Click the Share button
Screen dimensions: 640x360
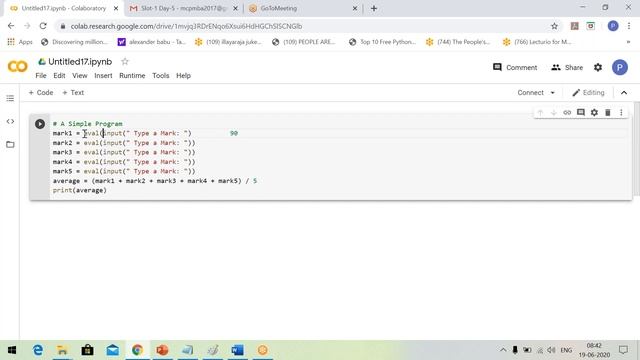(x=567, y=67)
